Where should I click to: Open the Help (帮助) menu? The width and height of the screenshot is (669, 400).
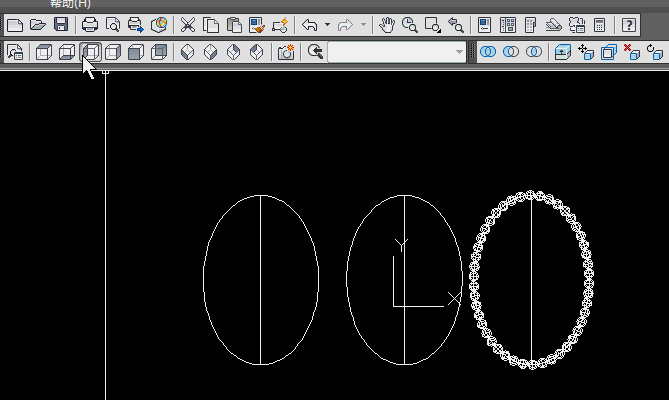(70, 4)
